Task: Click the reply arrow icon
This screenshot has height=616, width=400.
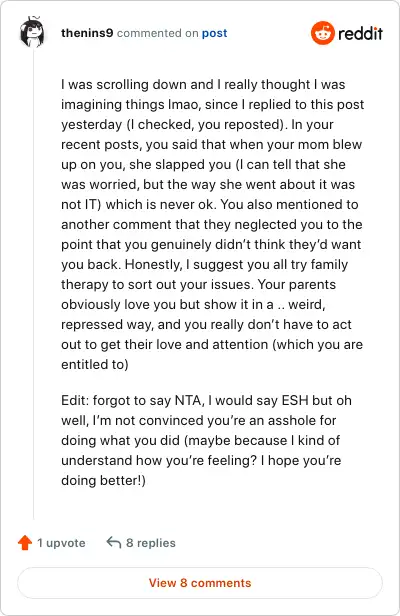Action: [x=114, y=543]
